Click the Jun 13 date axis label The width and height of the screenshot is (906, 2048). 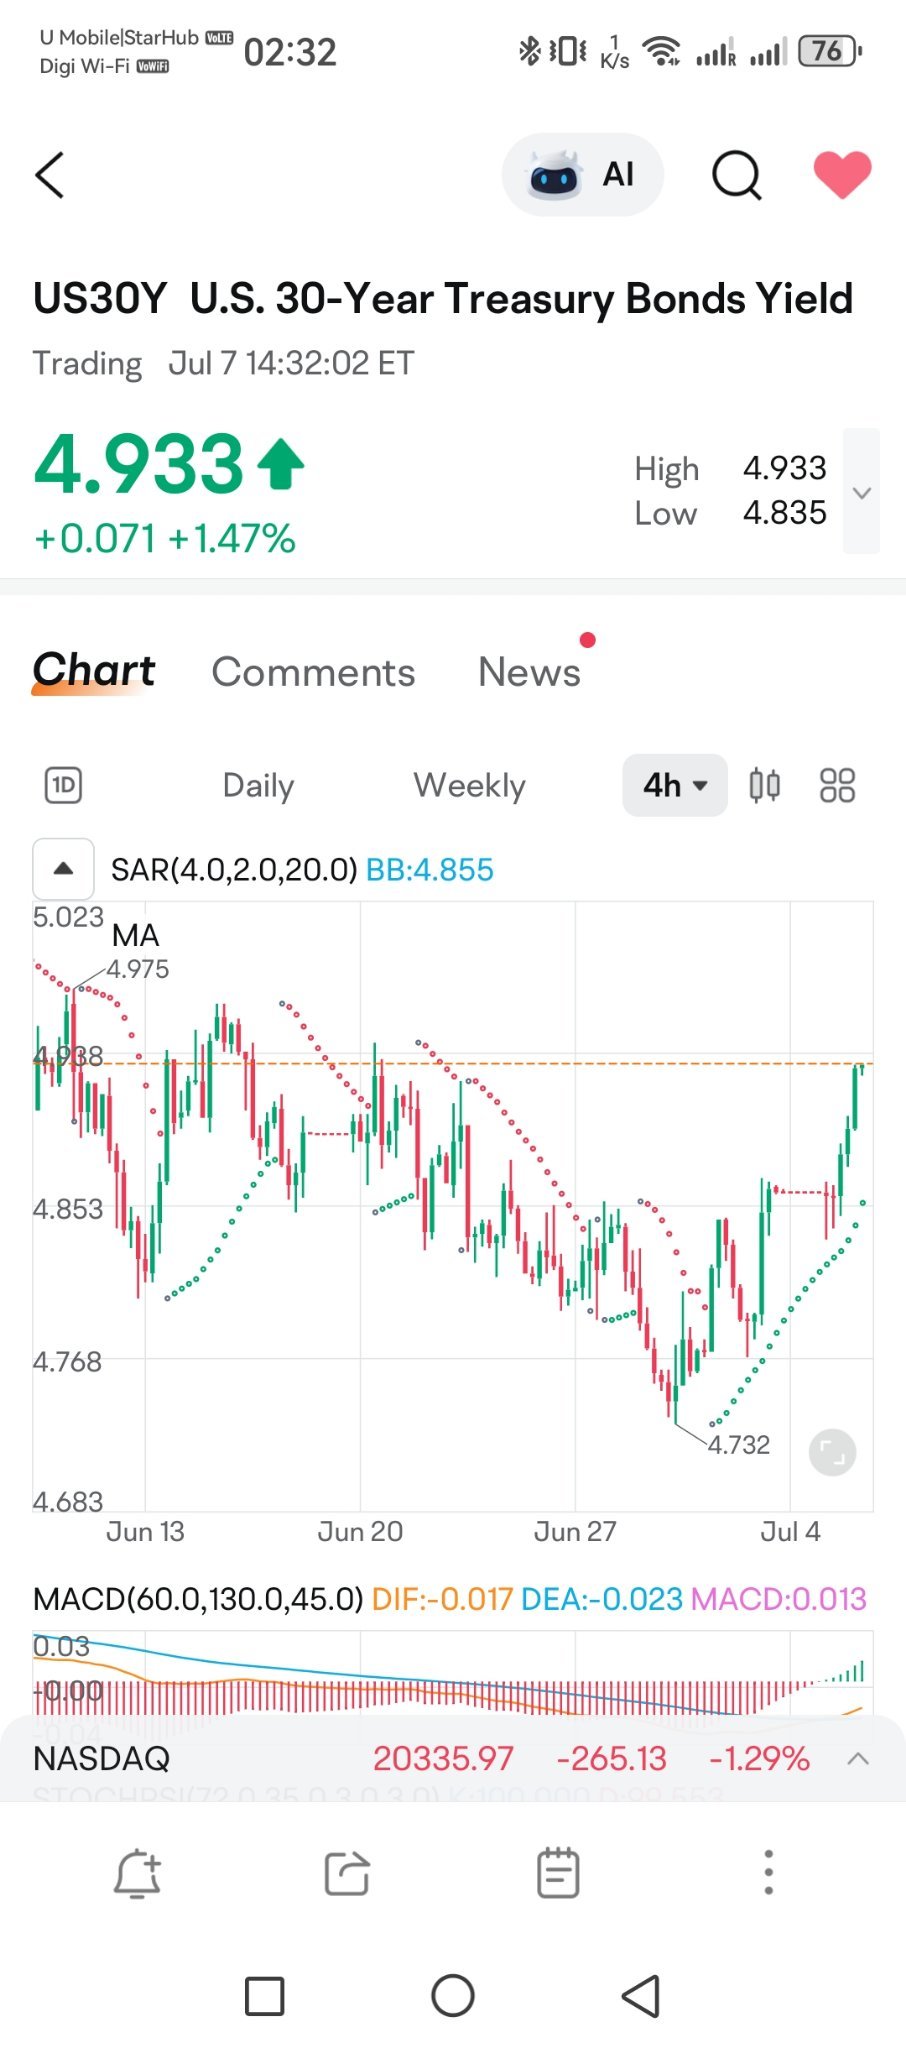pos(145,1532)
